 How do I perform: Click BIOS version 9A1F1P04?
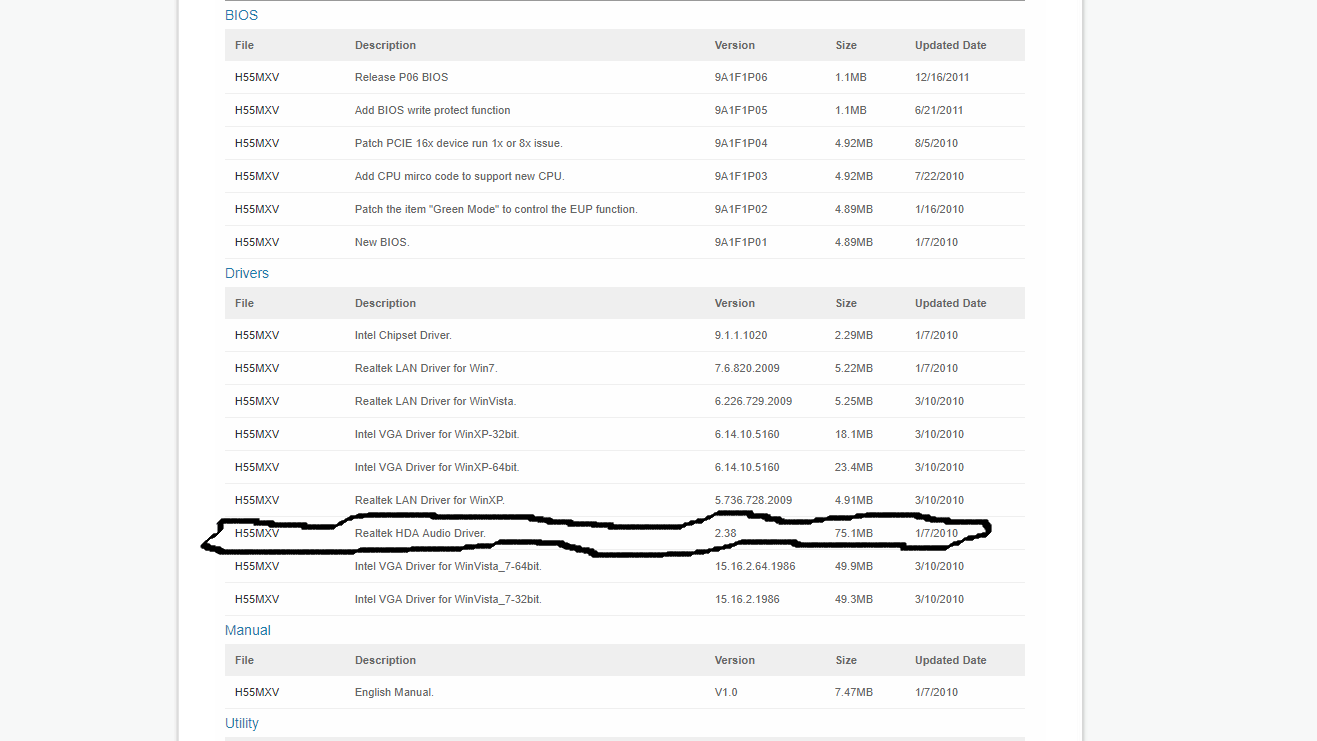click(741, 143)
